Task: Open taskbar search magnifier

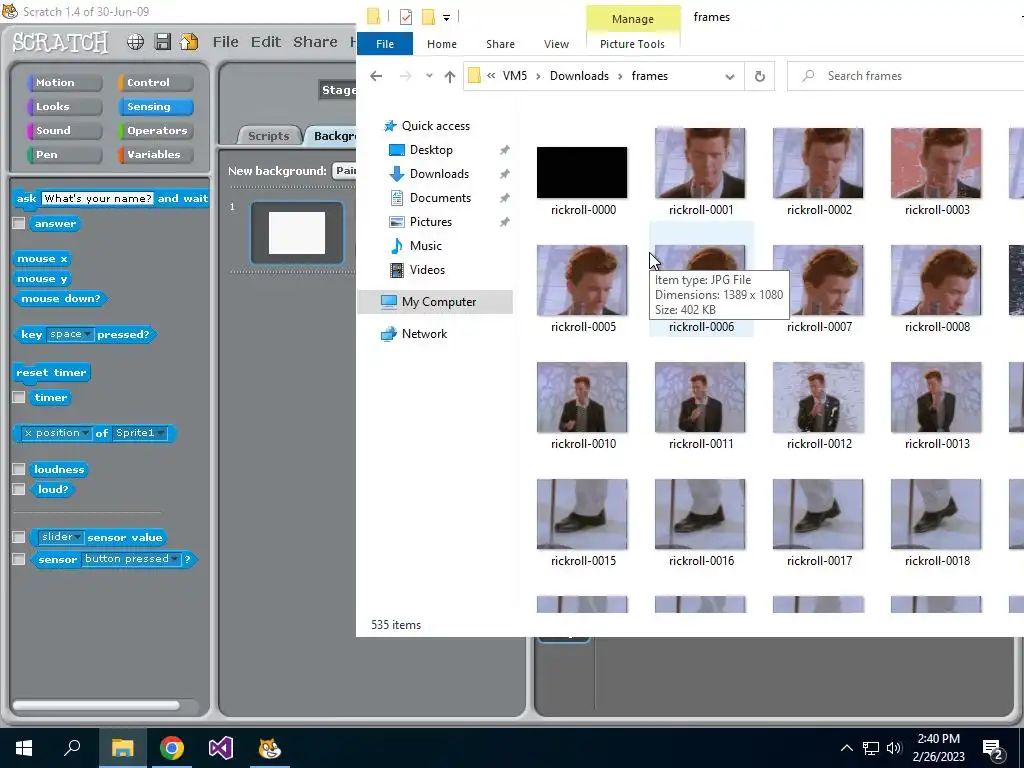Action: [72, 748]
